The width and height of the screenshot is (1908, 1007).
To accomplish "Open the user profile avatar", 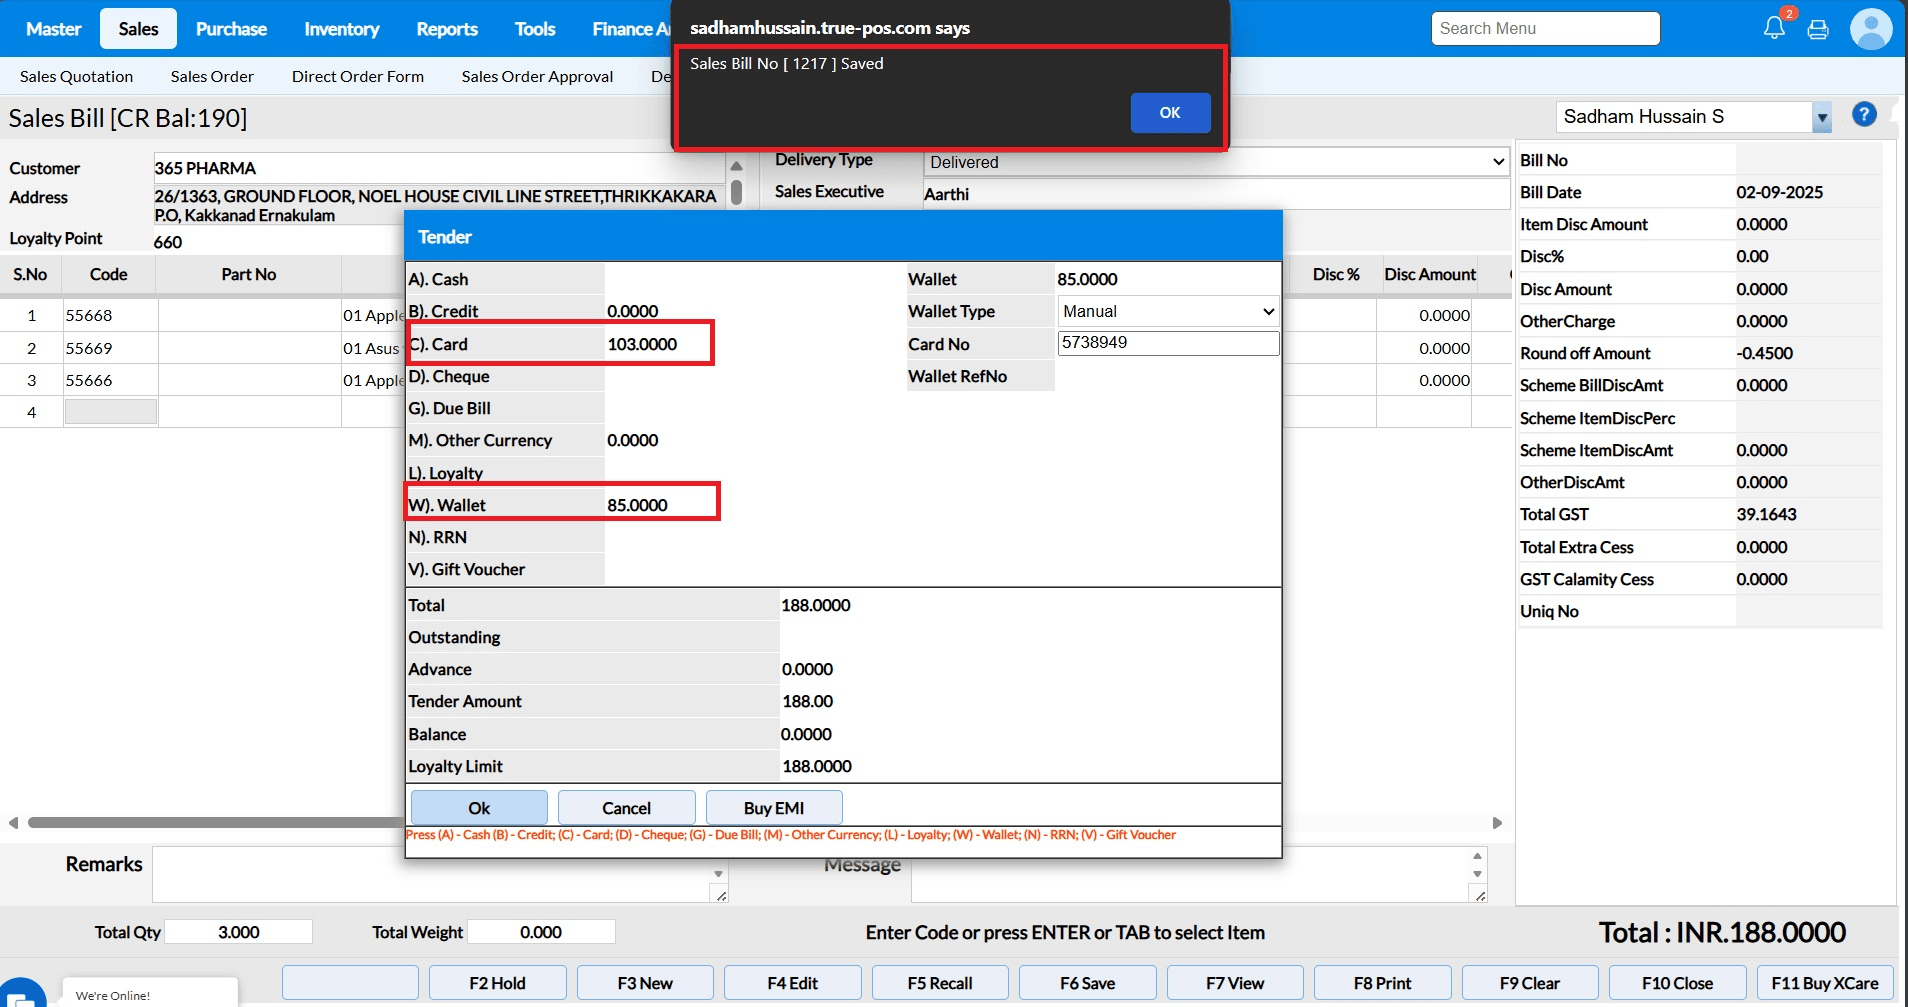I will pyautogui.click(x=1870, y=29).
